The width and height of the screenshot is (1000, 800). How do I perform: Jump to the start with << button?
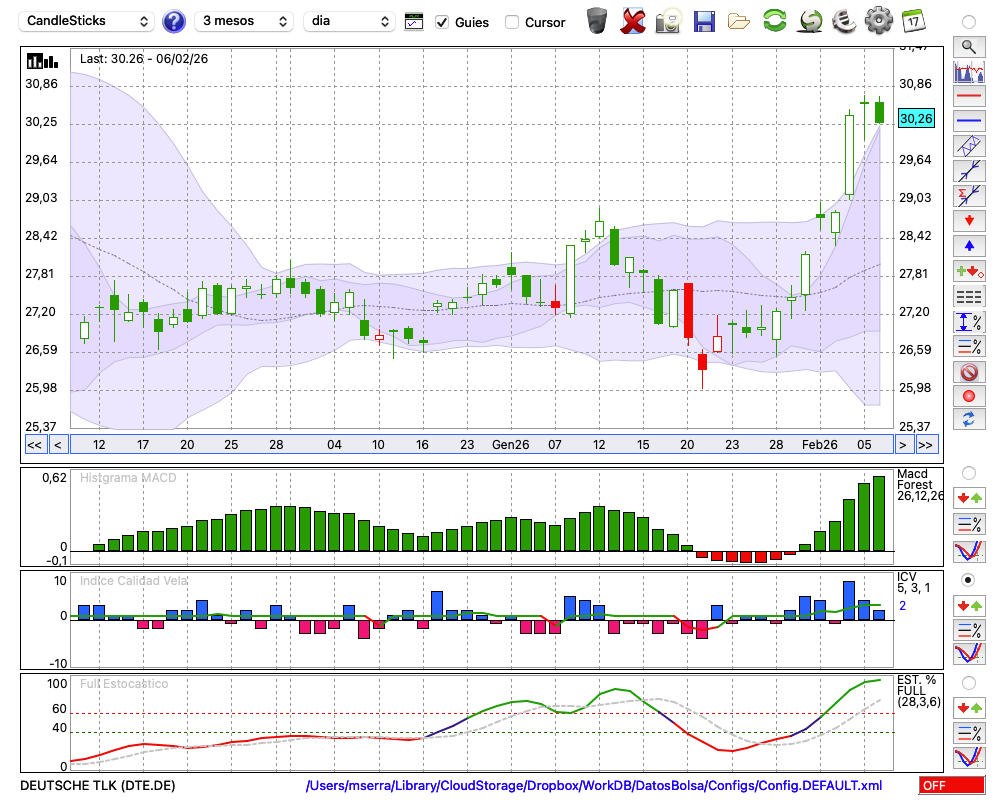pos(34,445)
